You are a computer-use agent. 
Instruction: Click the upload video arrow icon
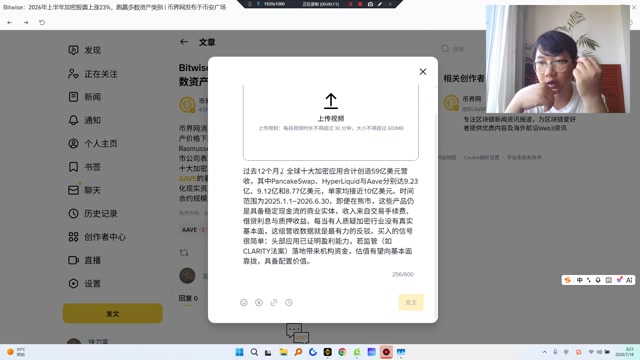pos(331,101)
